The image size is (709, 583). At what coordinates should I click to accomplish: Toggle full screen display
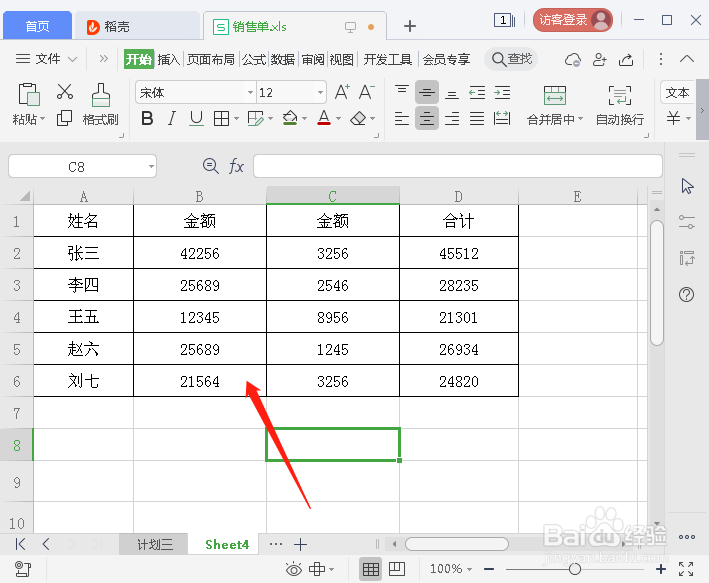pos(686,569)
